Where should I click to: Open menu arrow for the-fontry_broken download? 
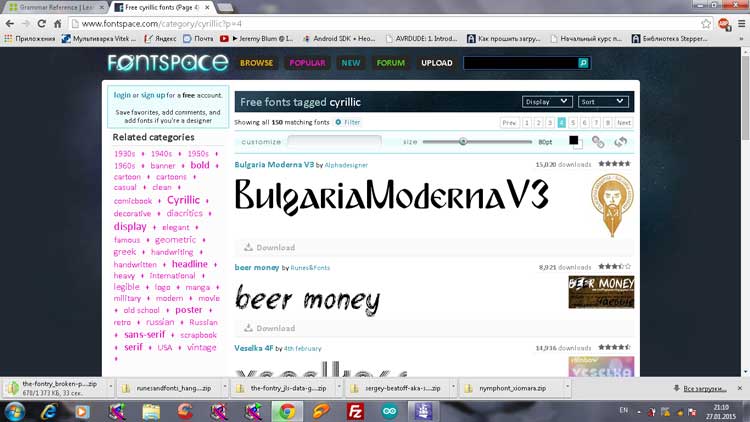110,386
